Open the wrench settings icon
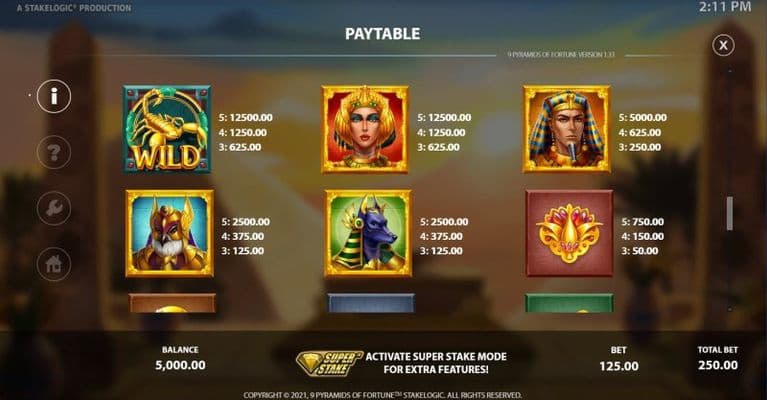 54,208
